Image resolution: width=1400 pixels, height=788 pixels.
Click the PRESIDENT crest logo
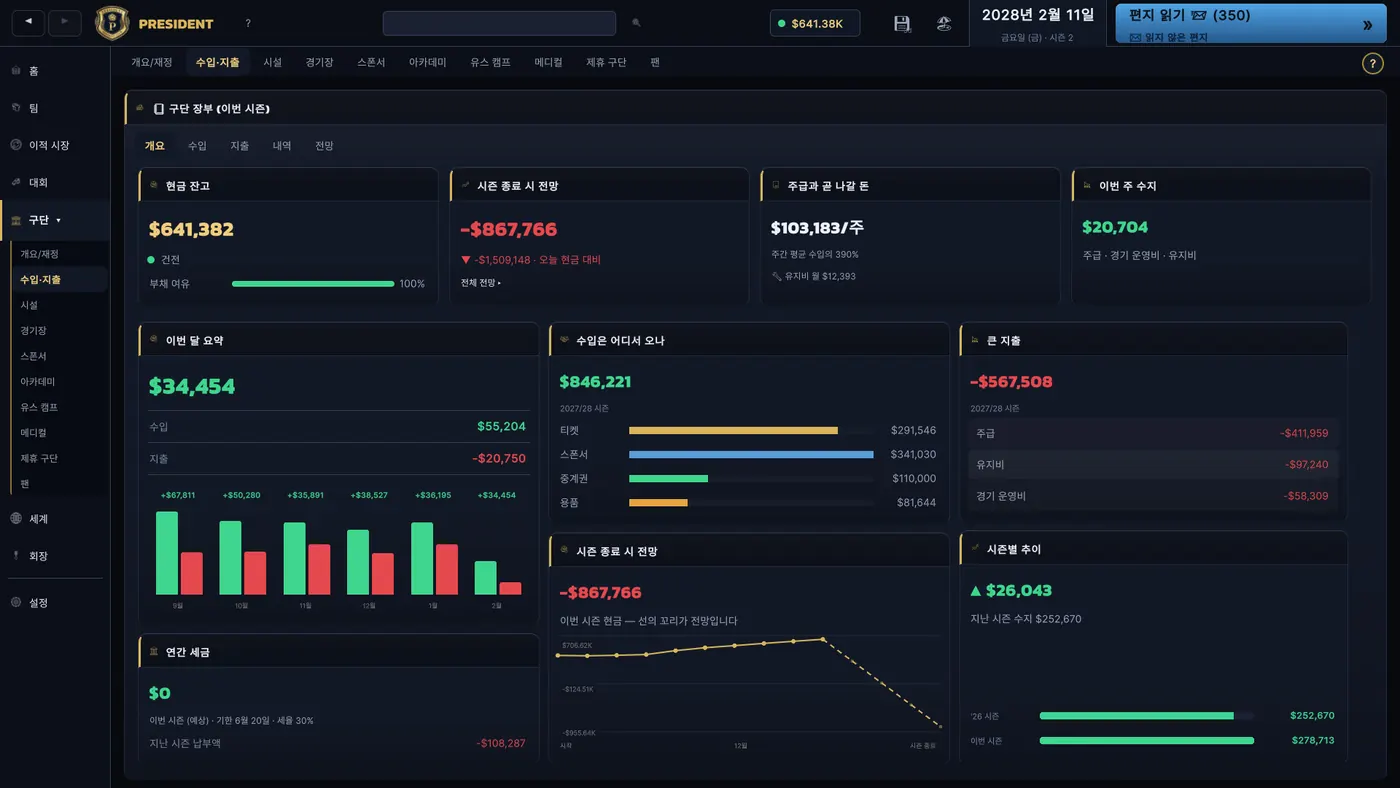point(112,23)
